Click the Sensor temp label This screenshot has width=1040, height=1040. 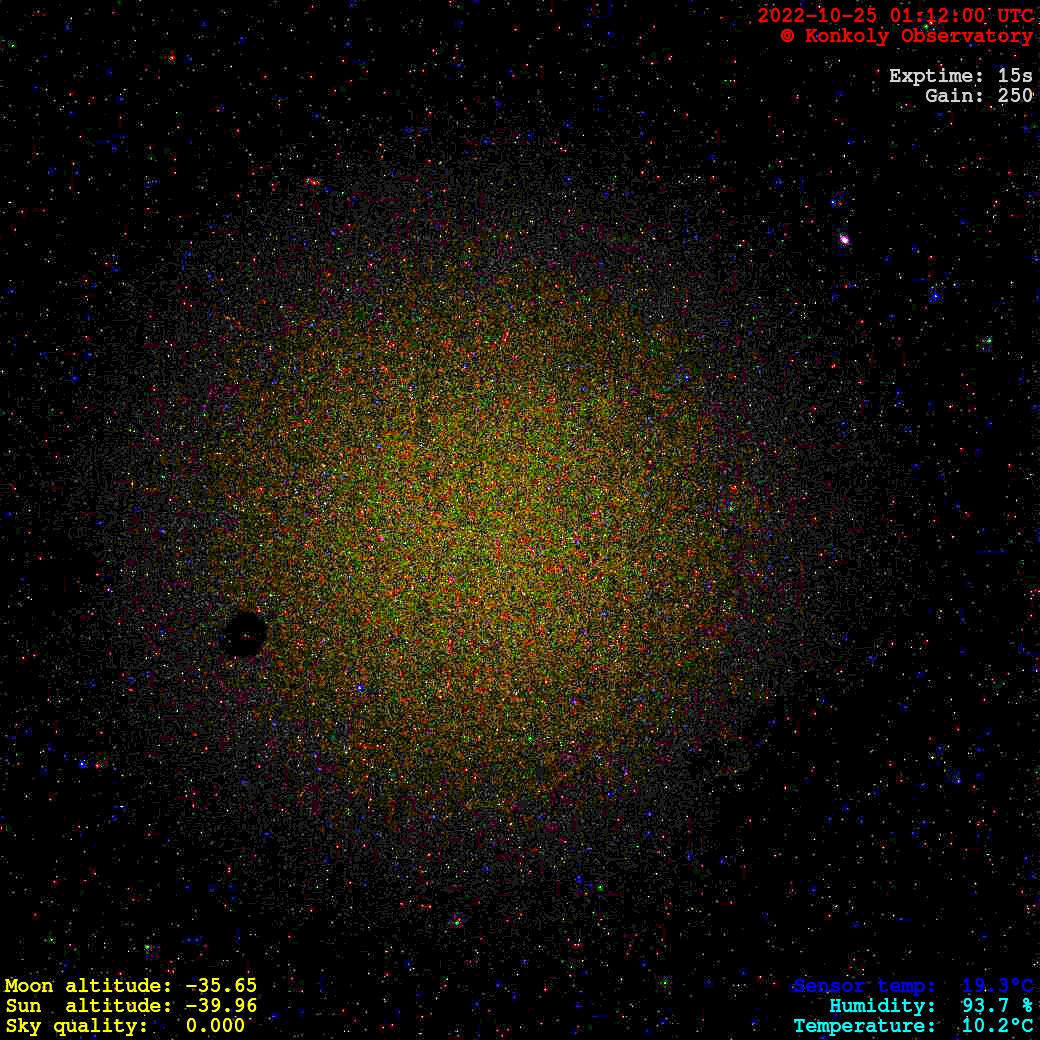[x=864, y=987]
